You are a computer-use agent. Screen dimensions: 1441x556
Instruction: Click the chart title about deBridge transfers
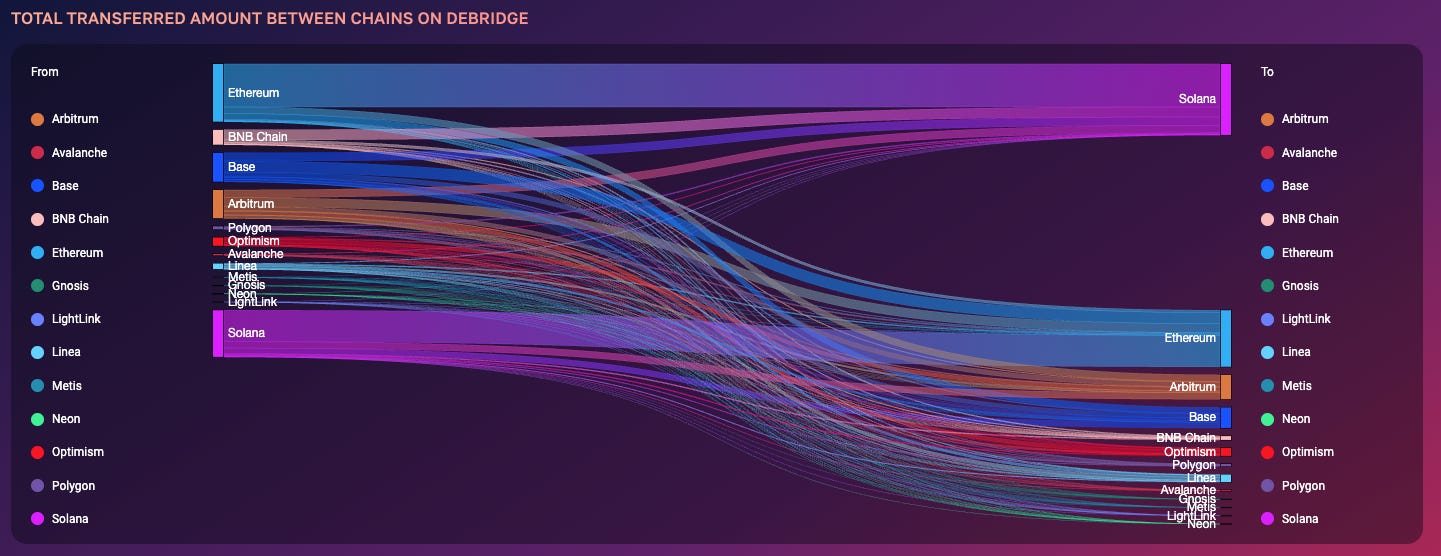point(269,18)
